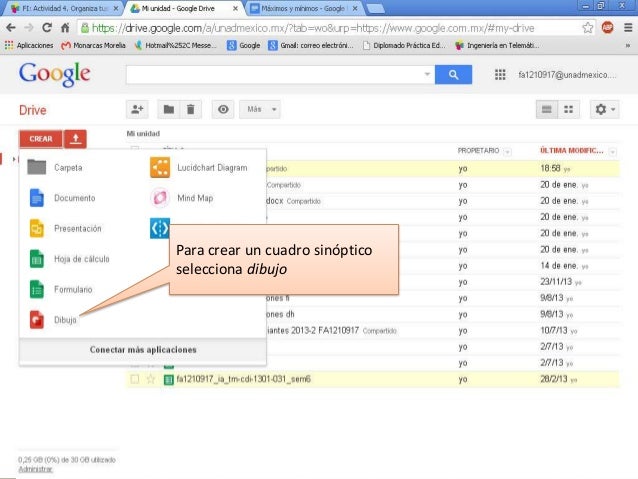
Task: Select the blue Documento icon
Action: [37, 198]
